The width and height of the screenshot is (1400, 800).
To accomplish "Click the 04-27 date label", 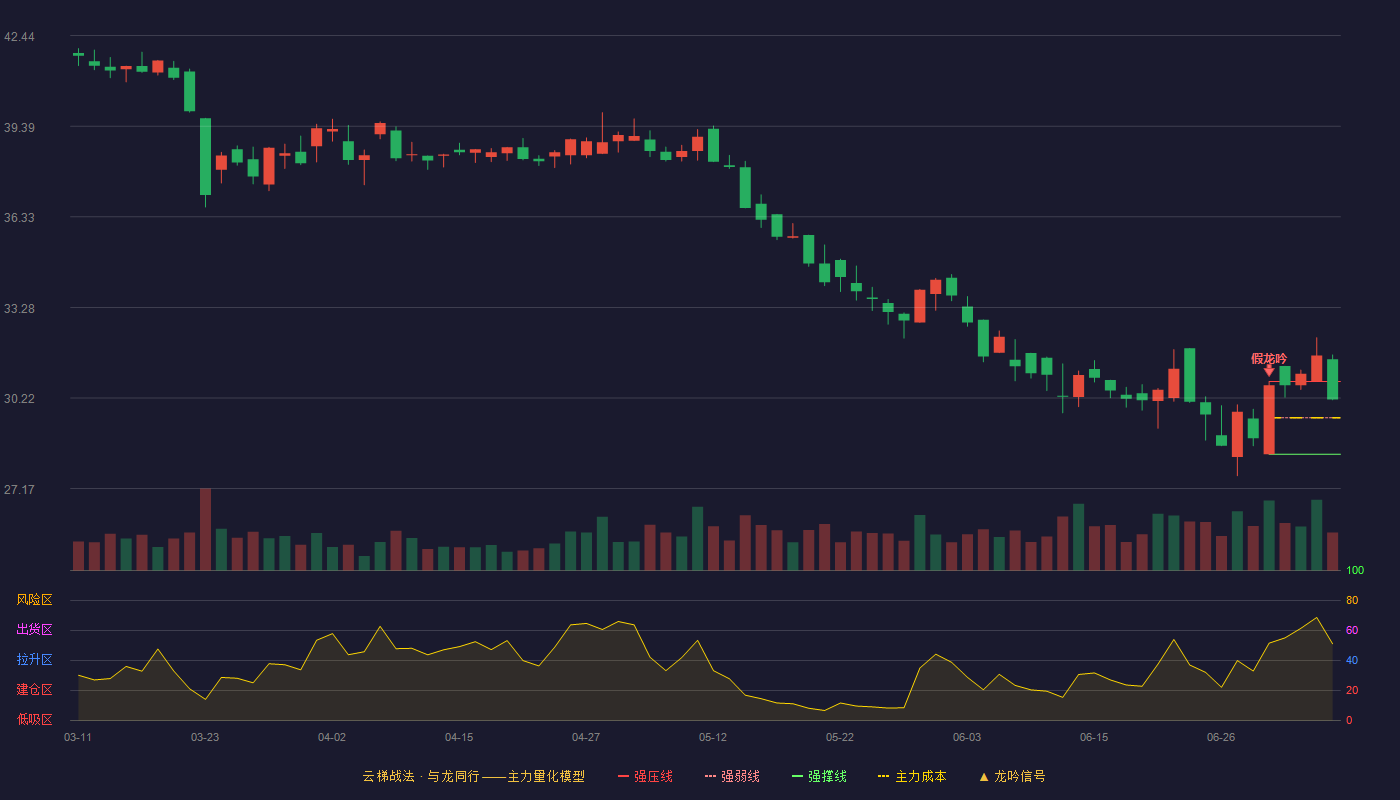I will pyautogui.click(x=586, y=737).
